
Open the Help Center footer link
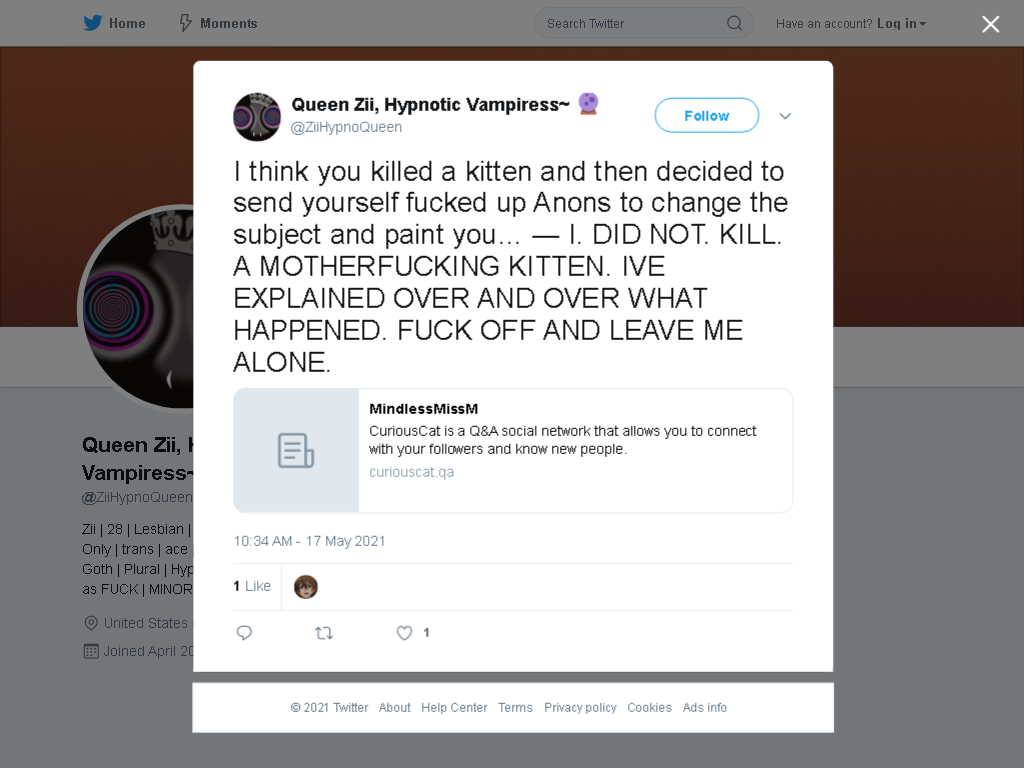[x=454, y=707]
